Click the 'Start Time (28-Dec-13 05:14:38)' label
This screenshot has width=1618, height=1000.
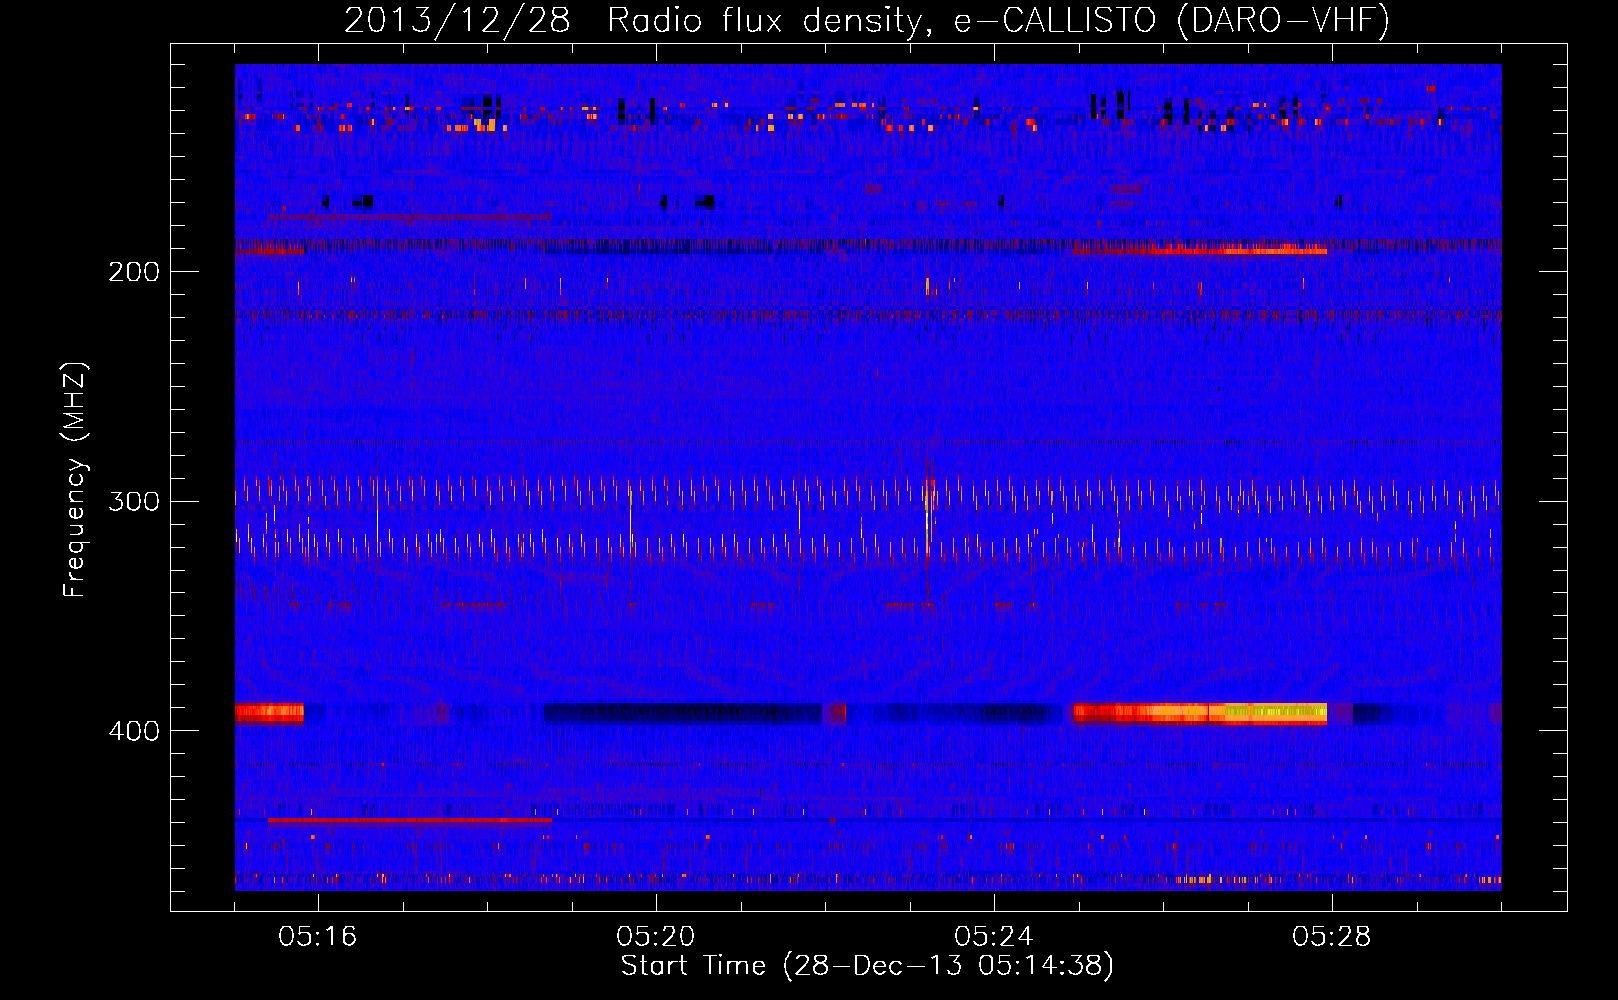[x=867, y=966]
